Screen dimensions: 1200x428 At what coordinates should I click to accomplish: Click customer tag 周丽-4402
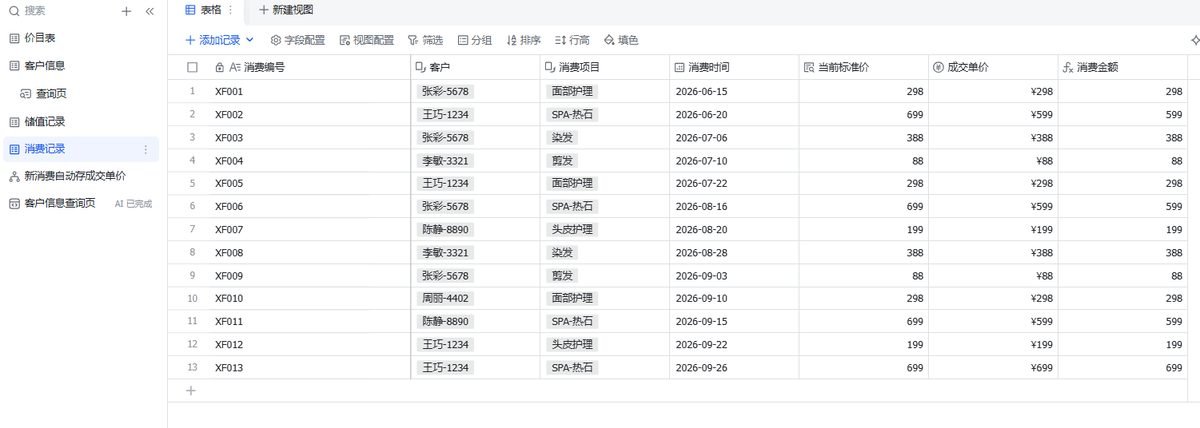click(x=445, y=298)
